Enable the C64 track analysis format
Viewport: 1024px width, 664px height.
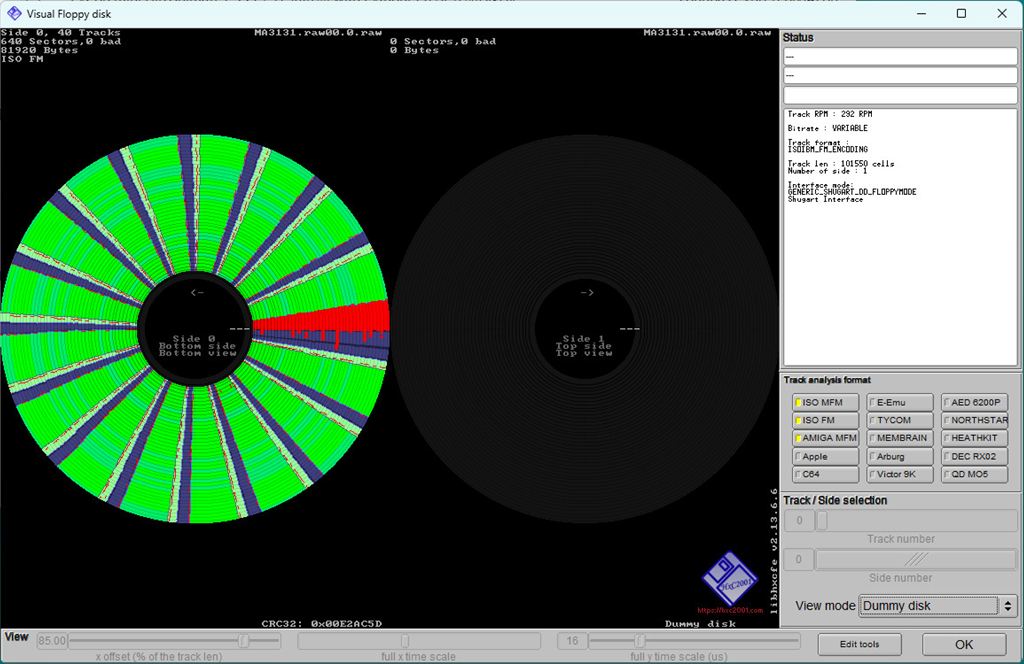825,474
